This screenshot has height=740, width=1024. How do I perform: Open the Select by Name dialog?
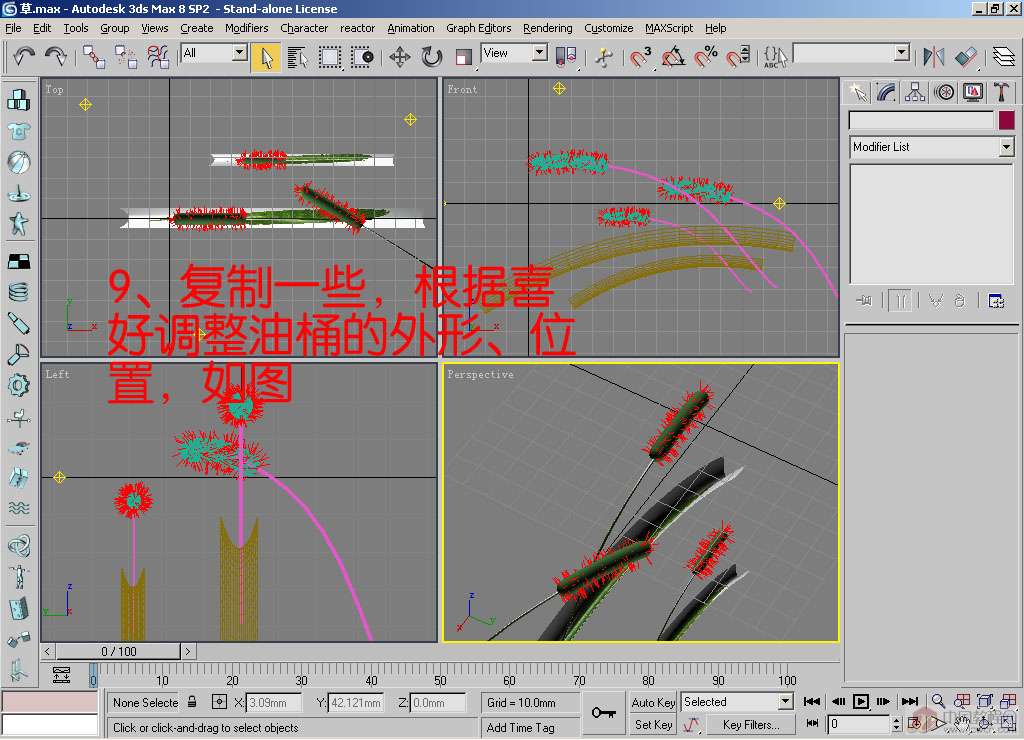[298, 57]
